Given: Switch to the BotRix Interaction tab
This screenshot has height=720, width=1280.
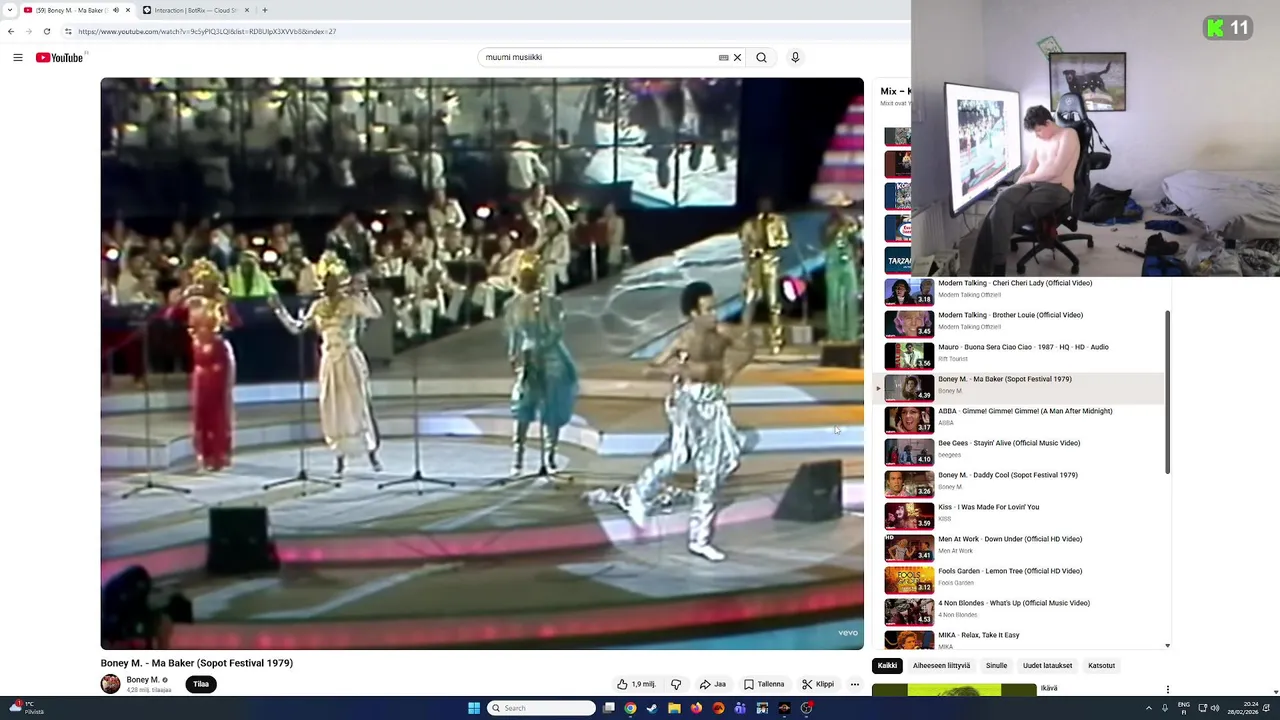Looking at the screenshot, I should tap(195, 10).
